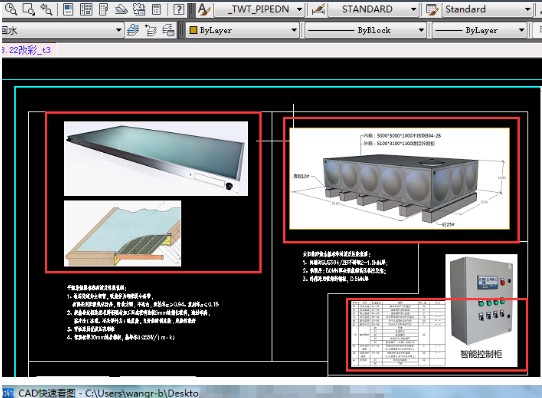Select the 22改彩_t3 drawing tab
Screen dimensions: 542x398
point(28,50)
